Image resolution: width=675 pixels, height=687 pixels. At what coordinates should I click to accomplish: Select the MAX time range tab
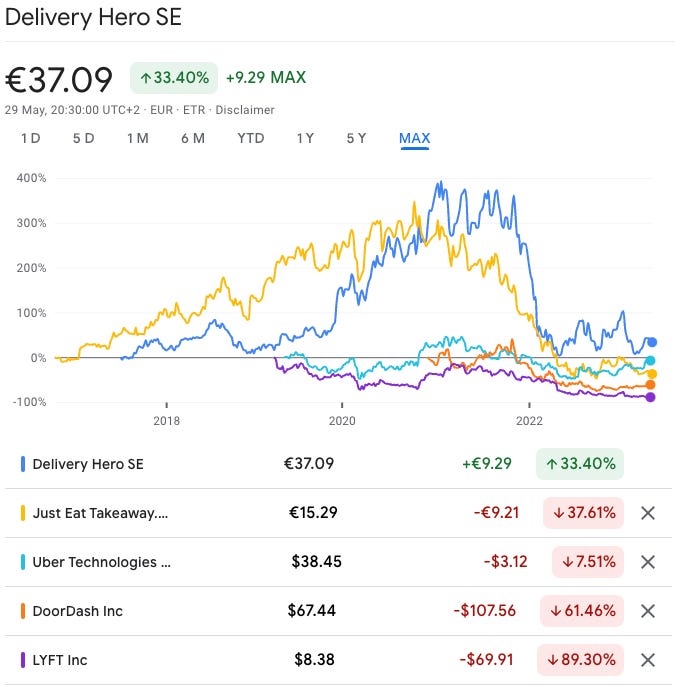(x=414, y=138)
